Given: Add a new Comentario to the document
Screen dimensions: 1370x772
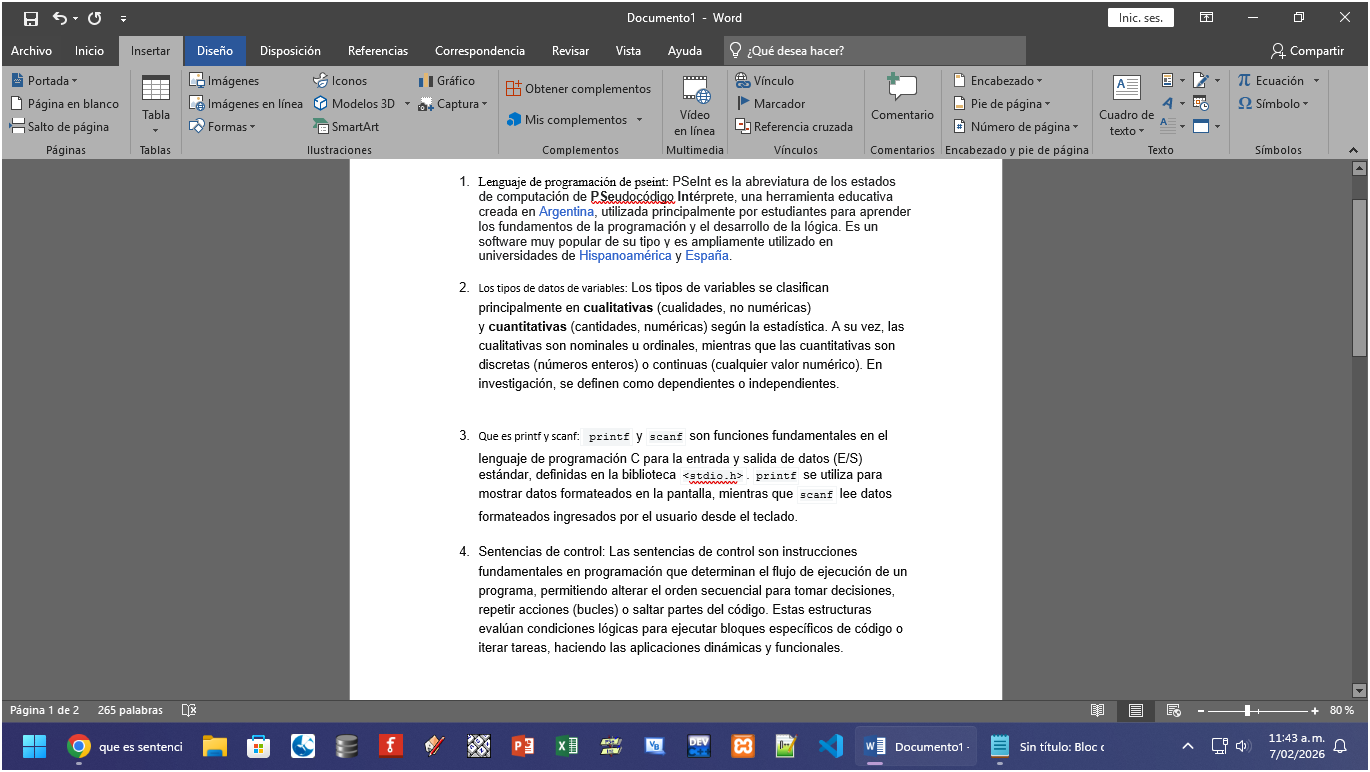Looking at the screenshot, I should pyautogui.click(x=901, y=100).
